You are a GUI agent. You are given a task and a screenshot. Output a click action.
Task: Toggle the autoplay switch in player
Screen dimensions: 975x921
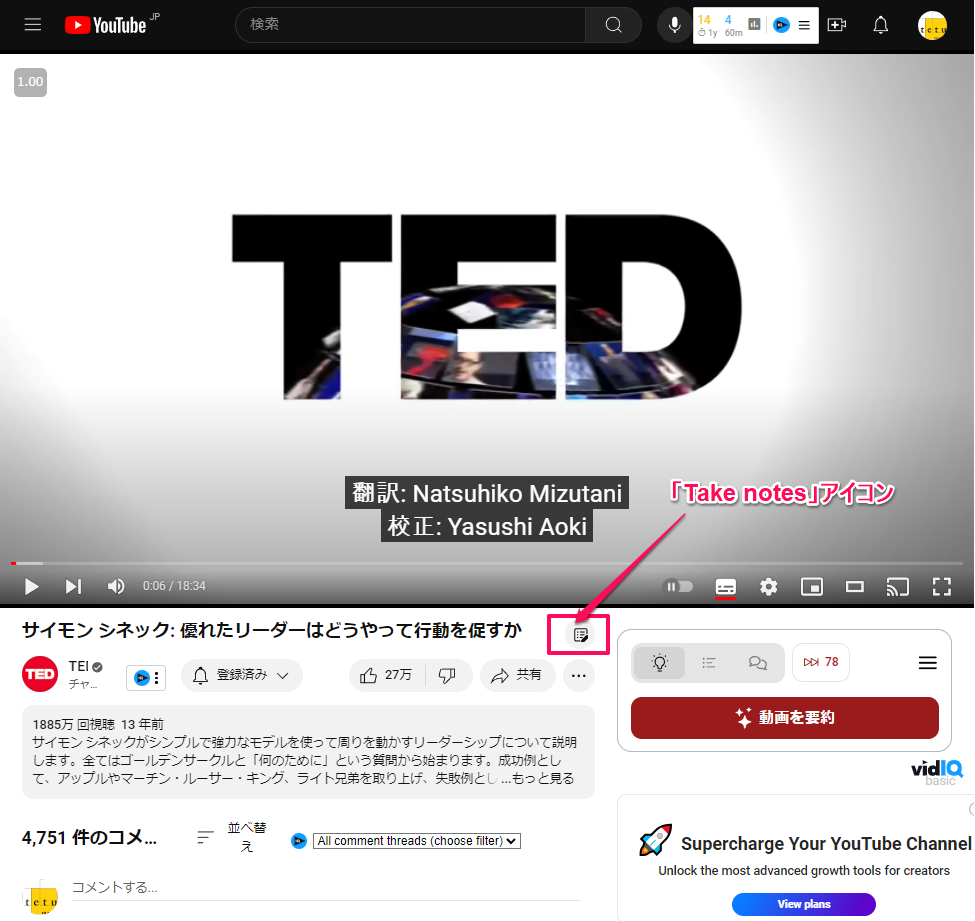678,586
